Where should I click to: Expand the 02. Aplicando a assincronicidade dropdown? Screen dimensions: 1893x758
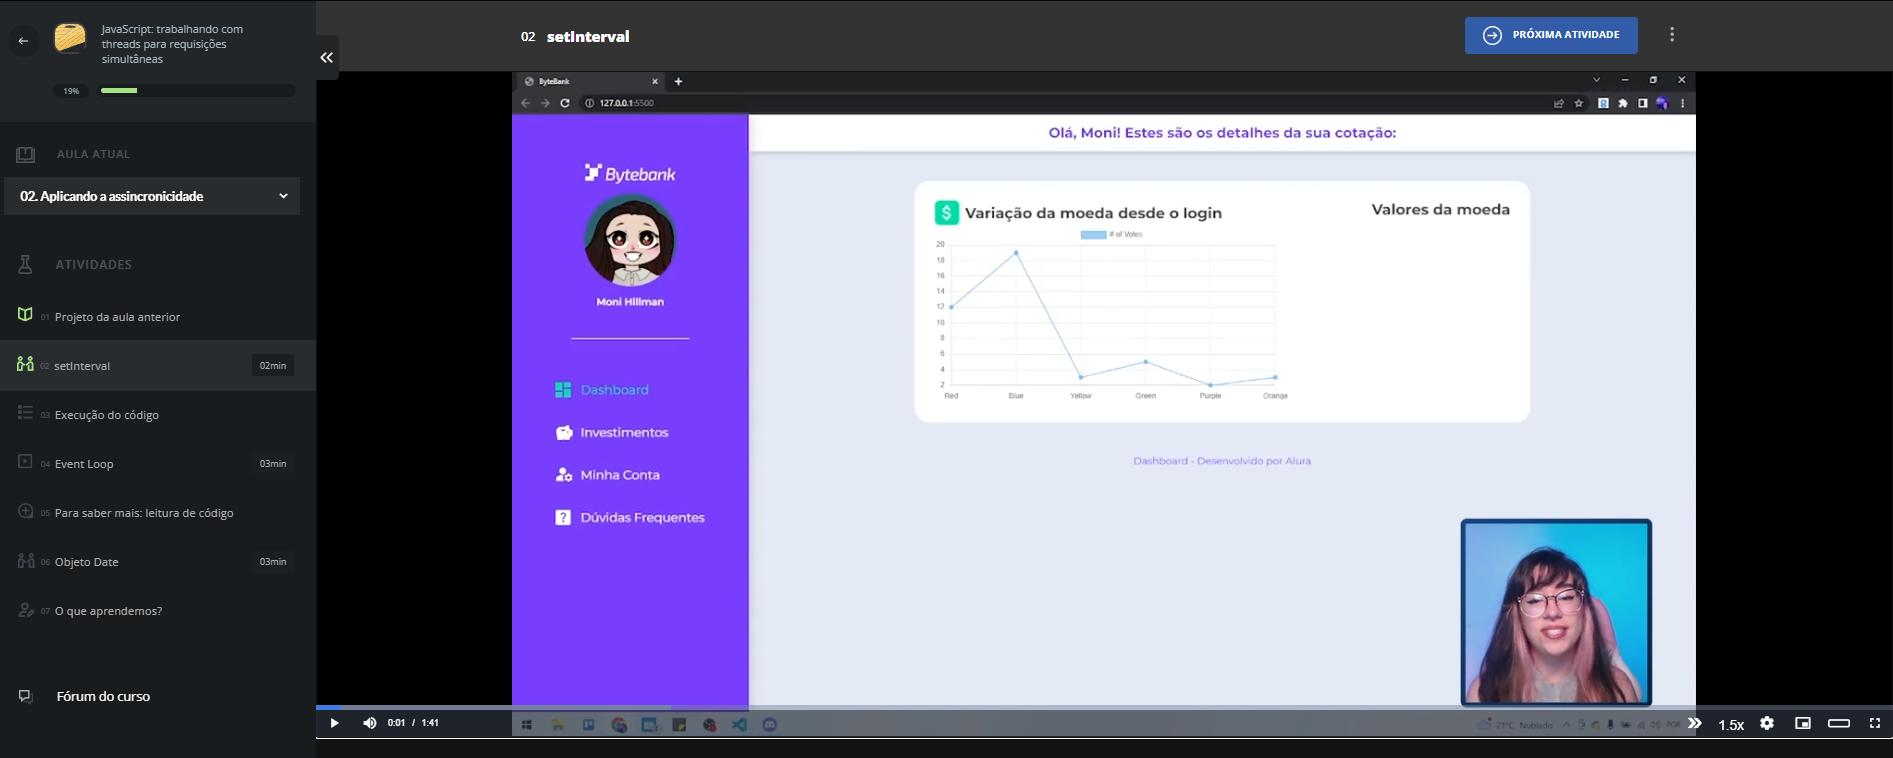[x=152, y=196]
